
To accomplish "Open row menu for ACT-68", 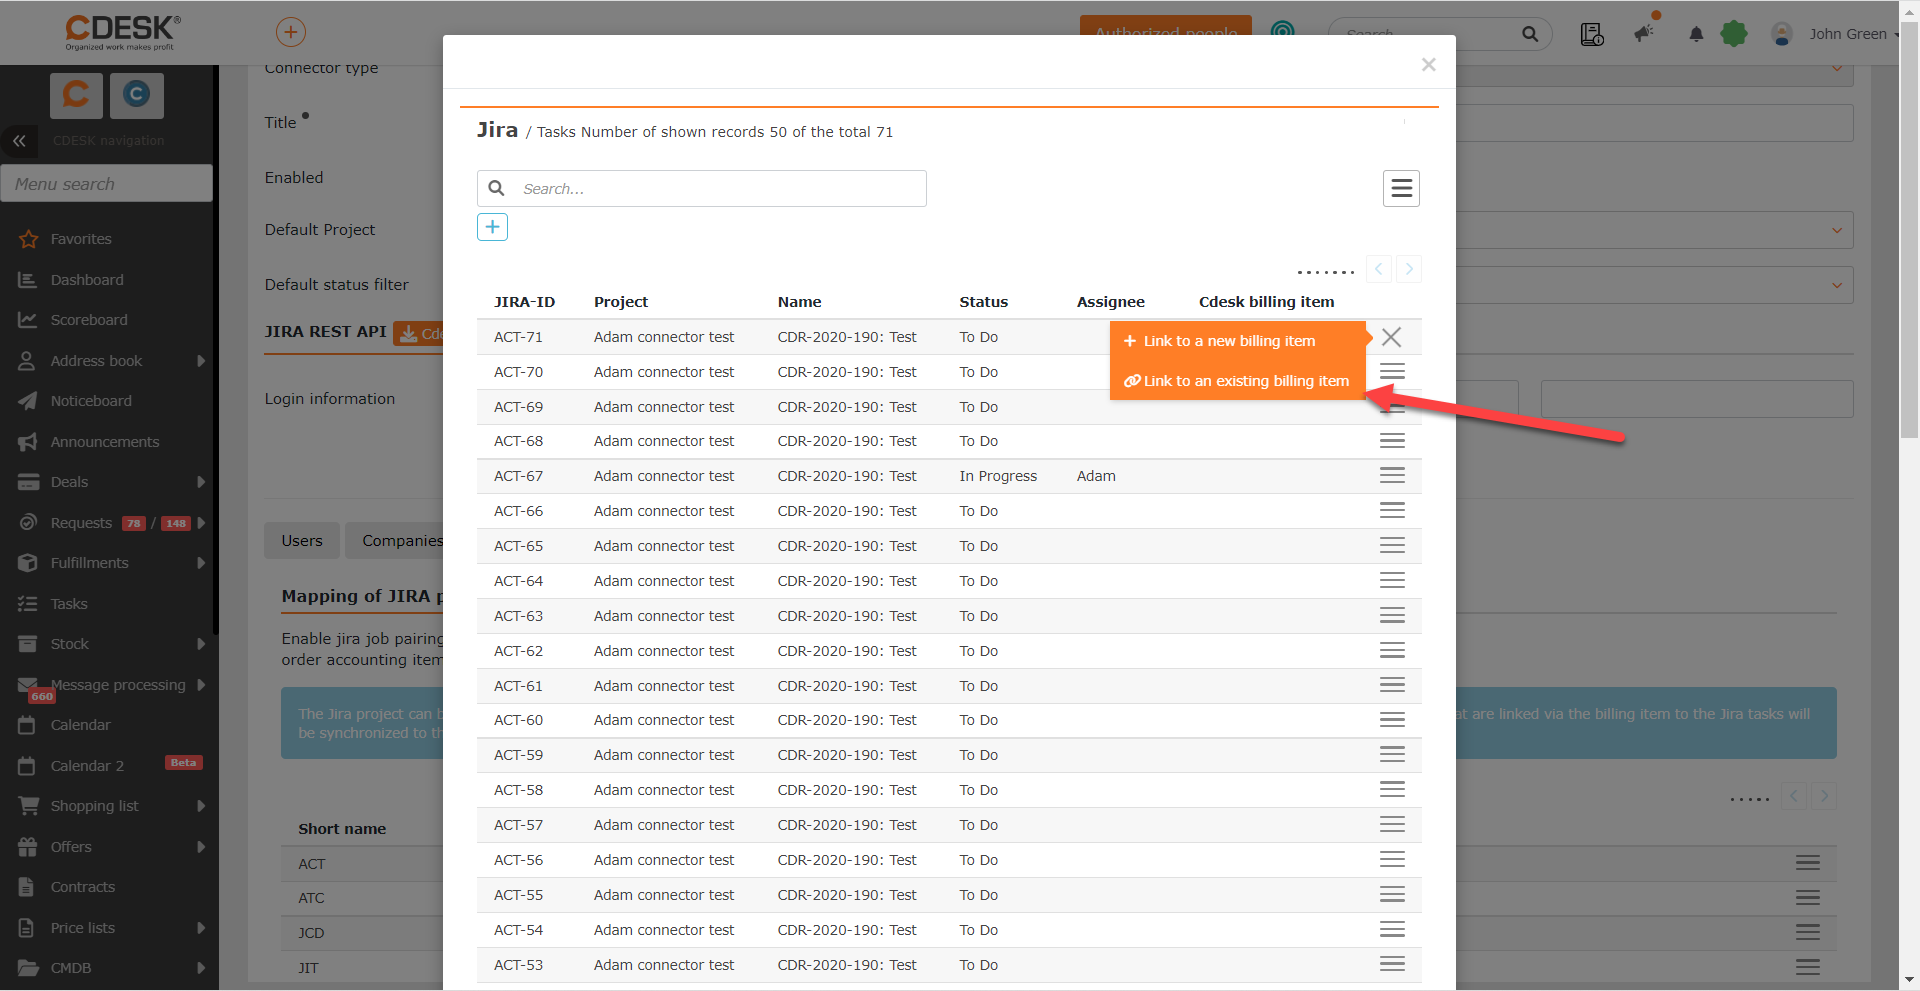I will pos(1392,441).
